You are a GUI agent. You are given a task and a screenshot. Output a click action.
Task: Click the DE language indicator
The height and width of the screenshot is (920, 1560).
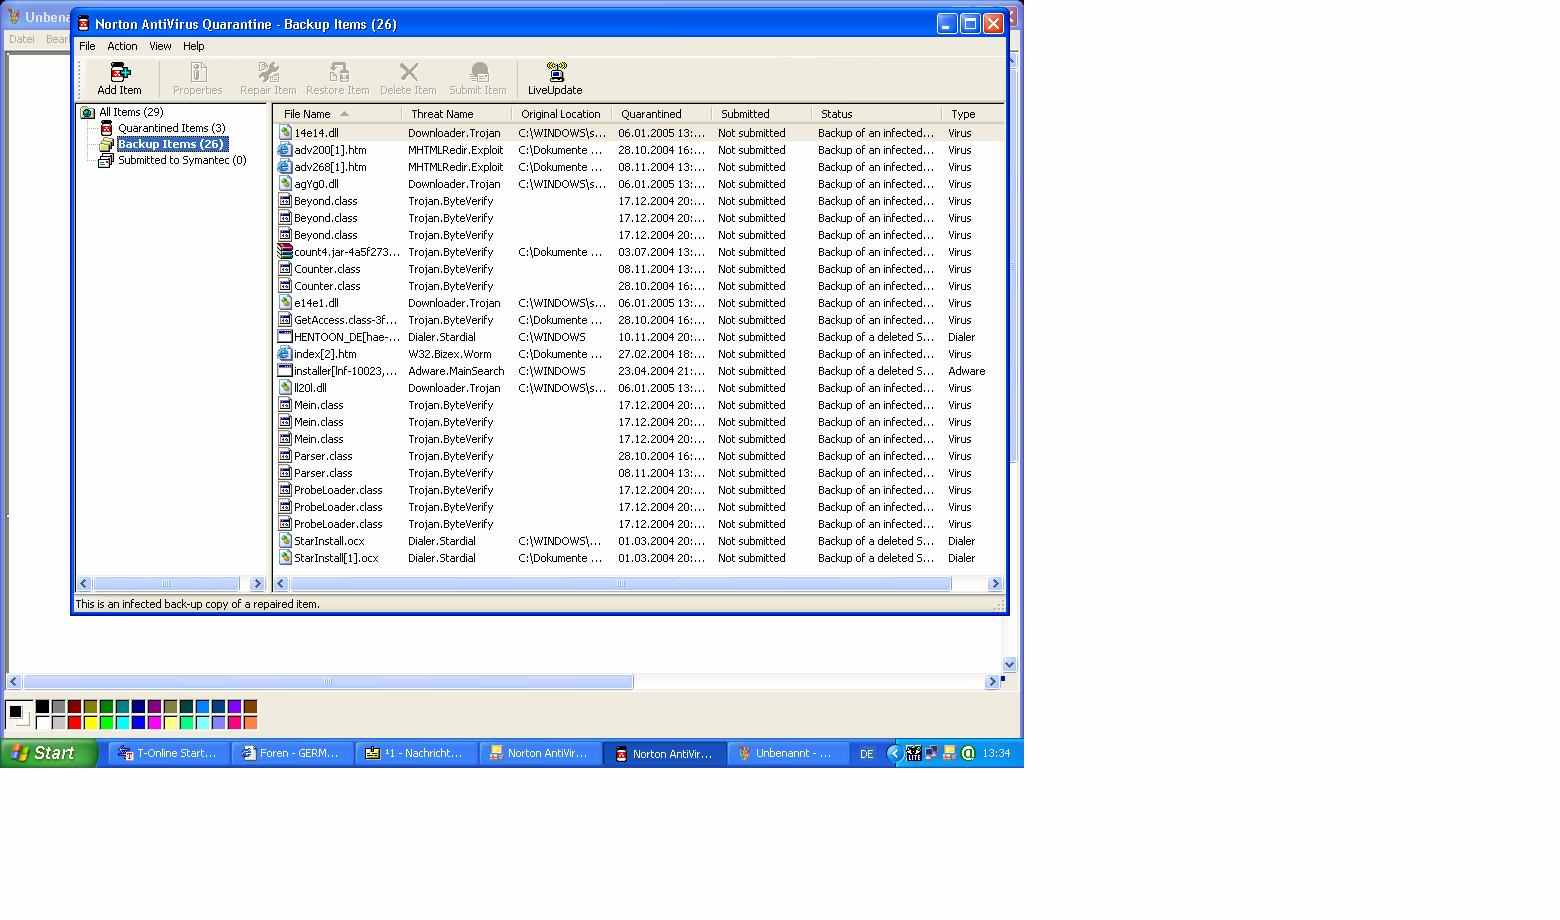pos(866,754)
